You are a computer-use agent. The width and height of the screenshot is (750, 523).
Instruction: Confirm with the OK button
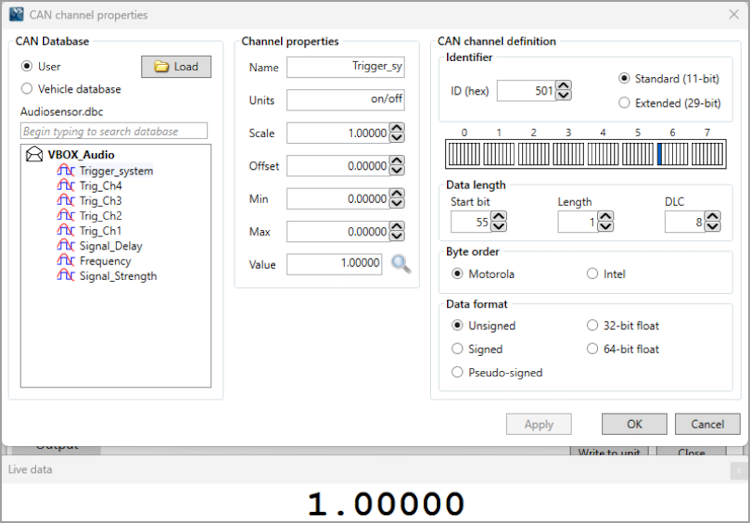tap(634, 424)
